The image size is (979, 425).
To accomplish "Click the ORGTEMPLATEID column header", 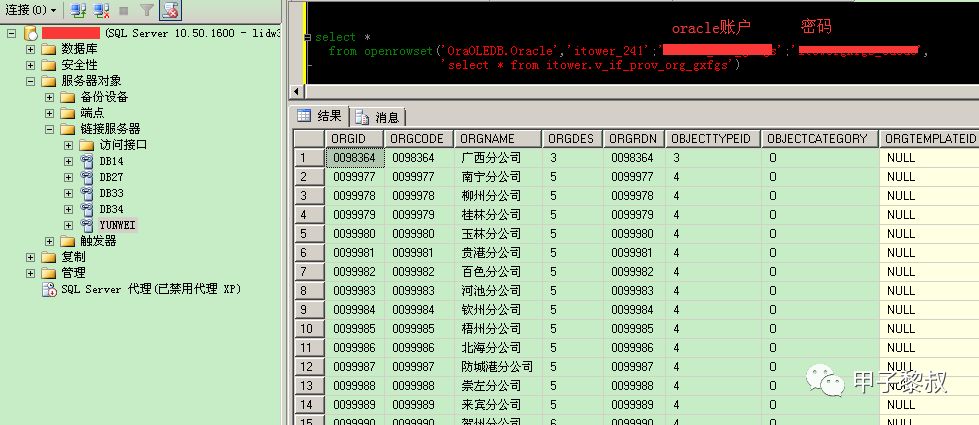I will [928, 139].
